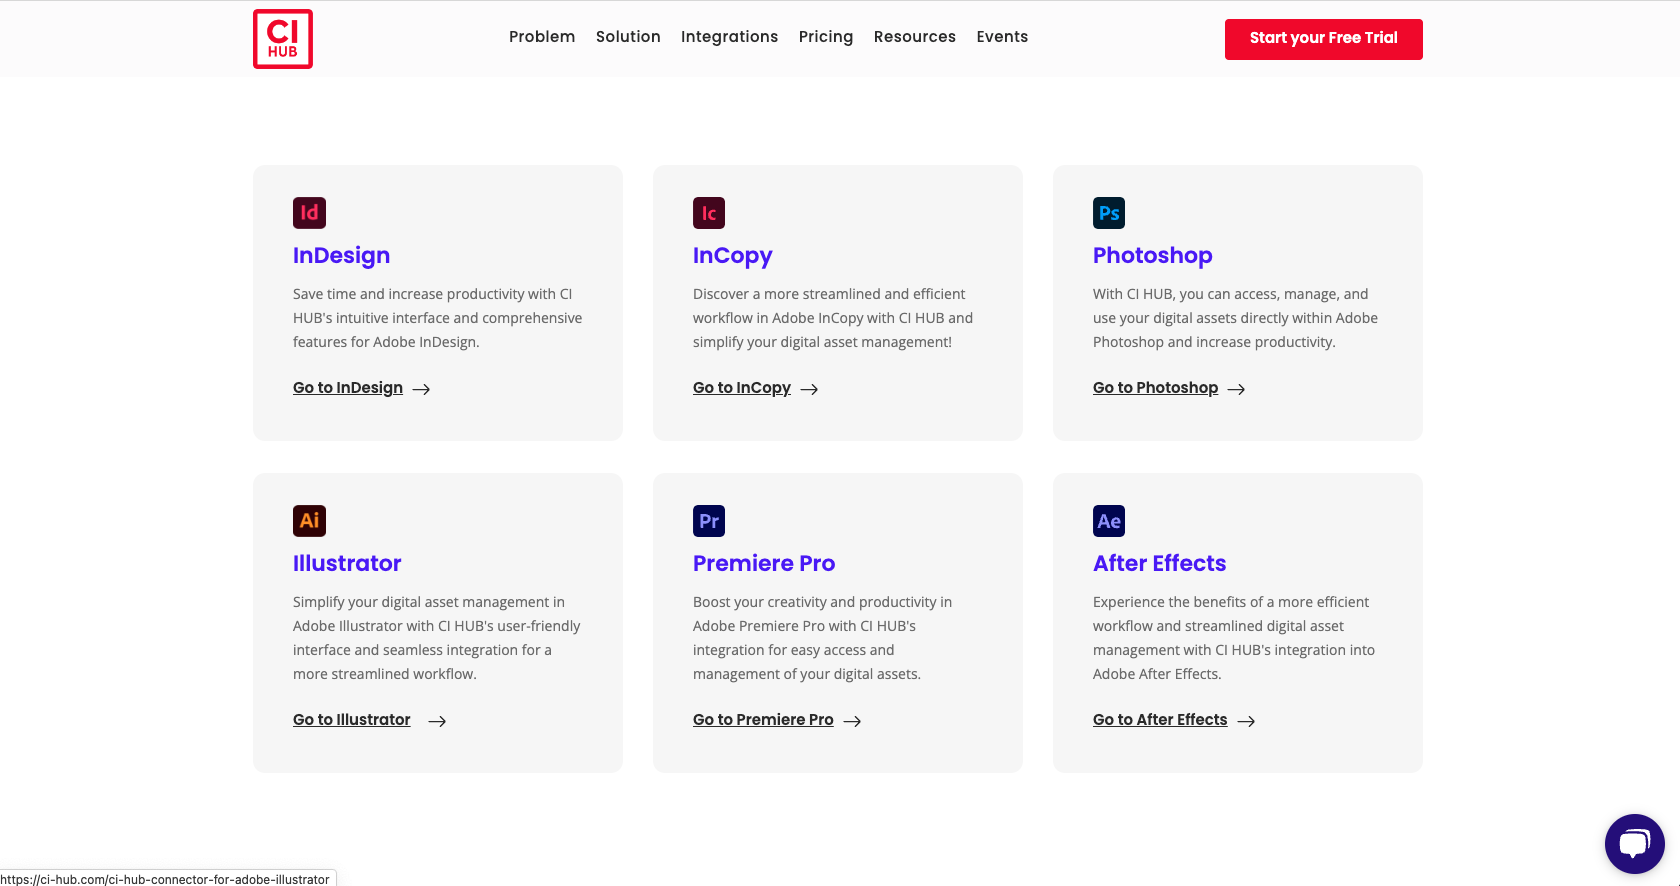
Task: Open the Solution menu item
Action: click(628, 37)
